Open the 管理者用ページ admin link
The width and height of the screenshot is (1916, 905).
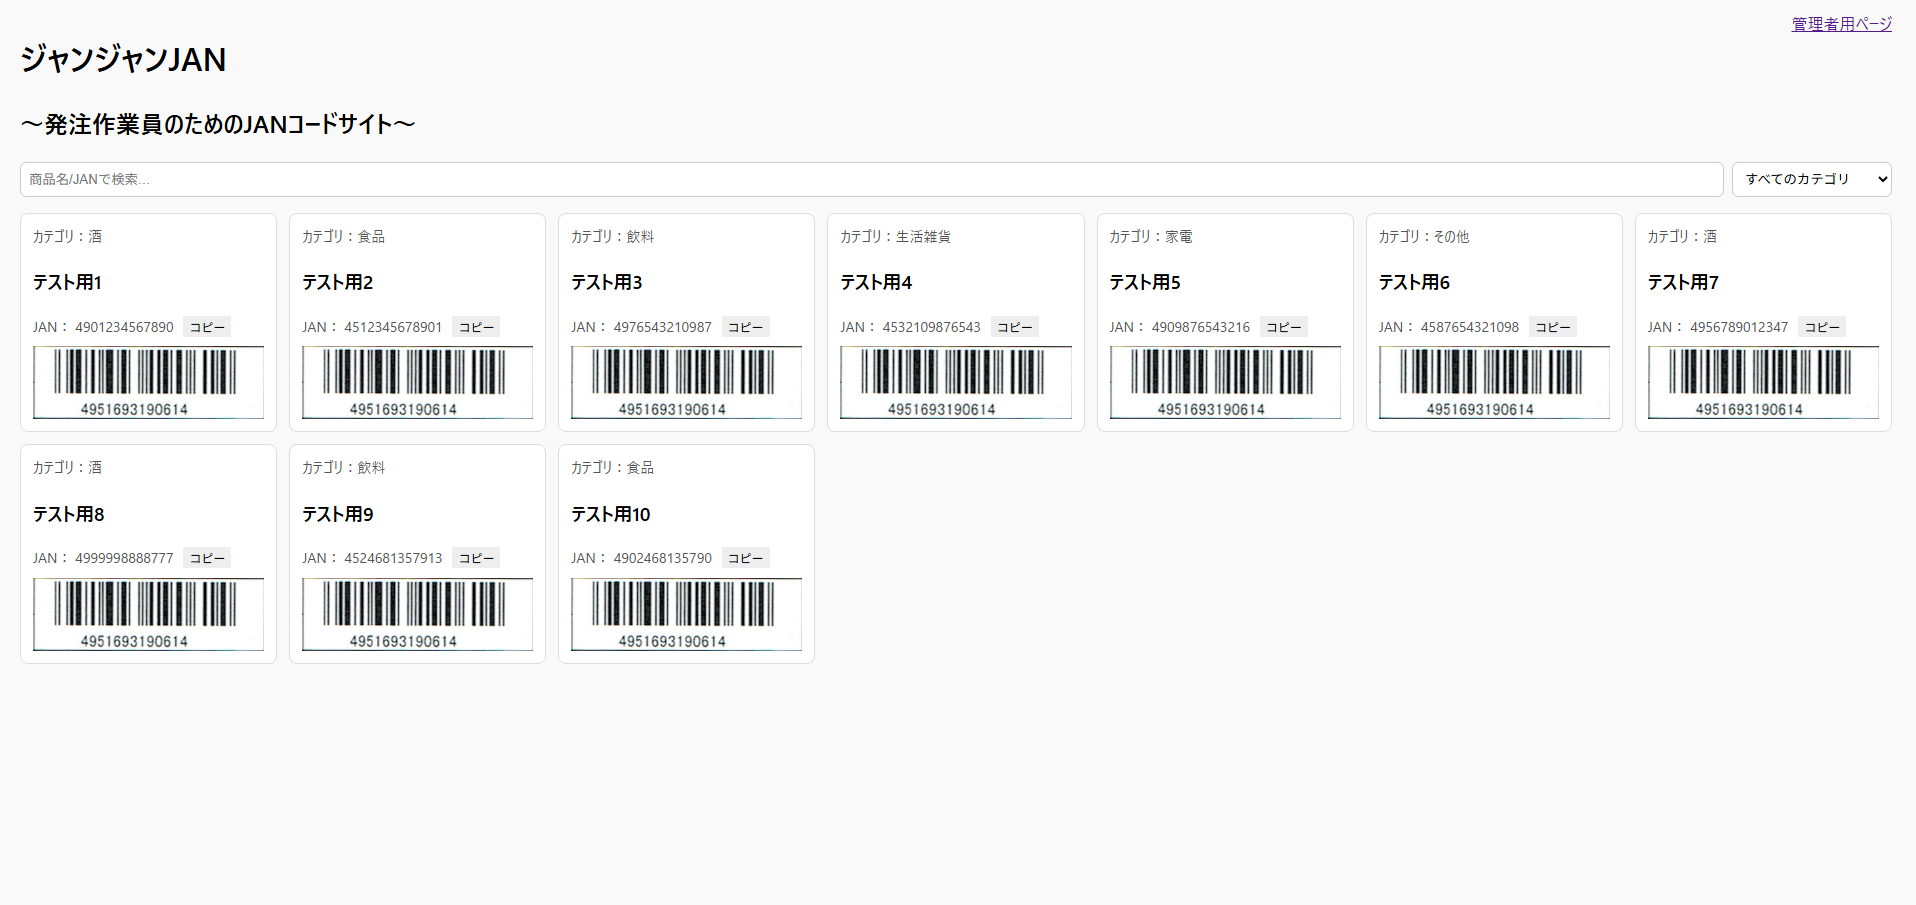[x=1841, y=24]
